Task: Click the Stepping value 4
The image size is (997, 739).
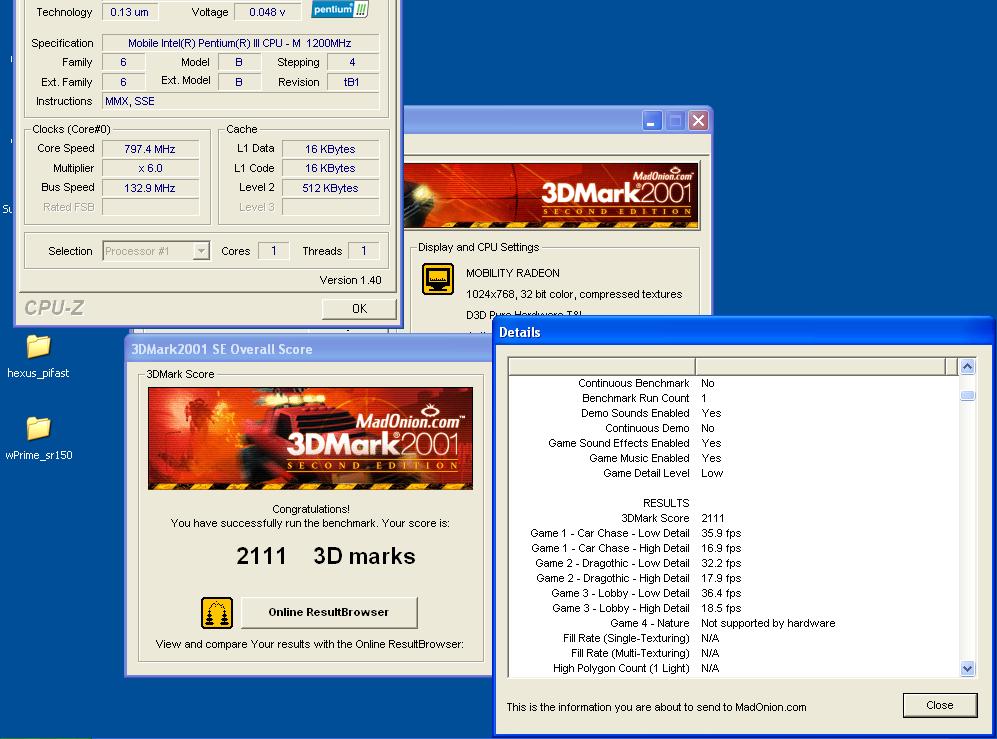Action: [x=352, y=62]
